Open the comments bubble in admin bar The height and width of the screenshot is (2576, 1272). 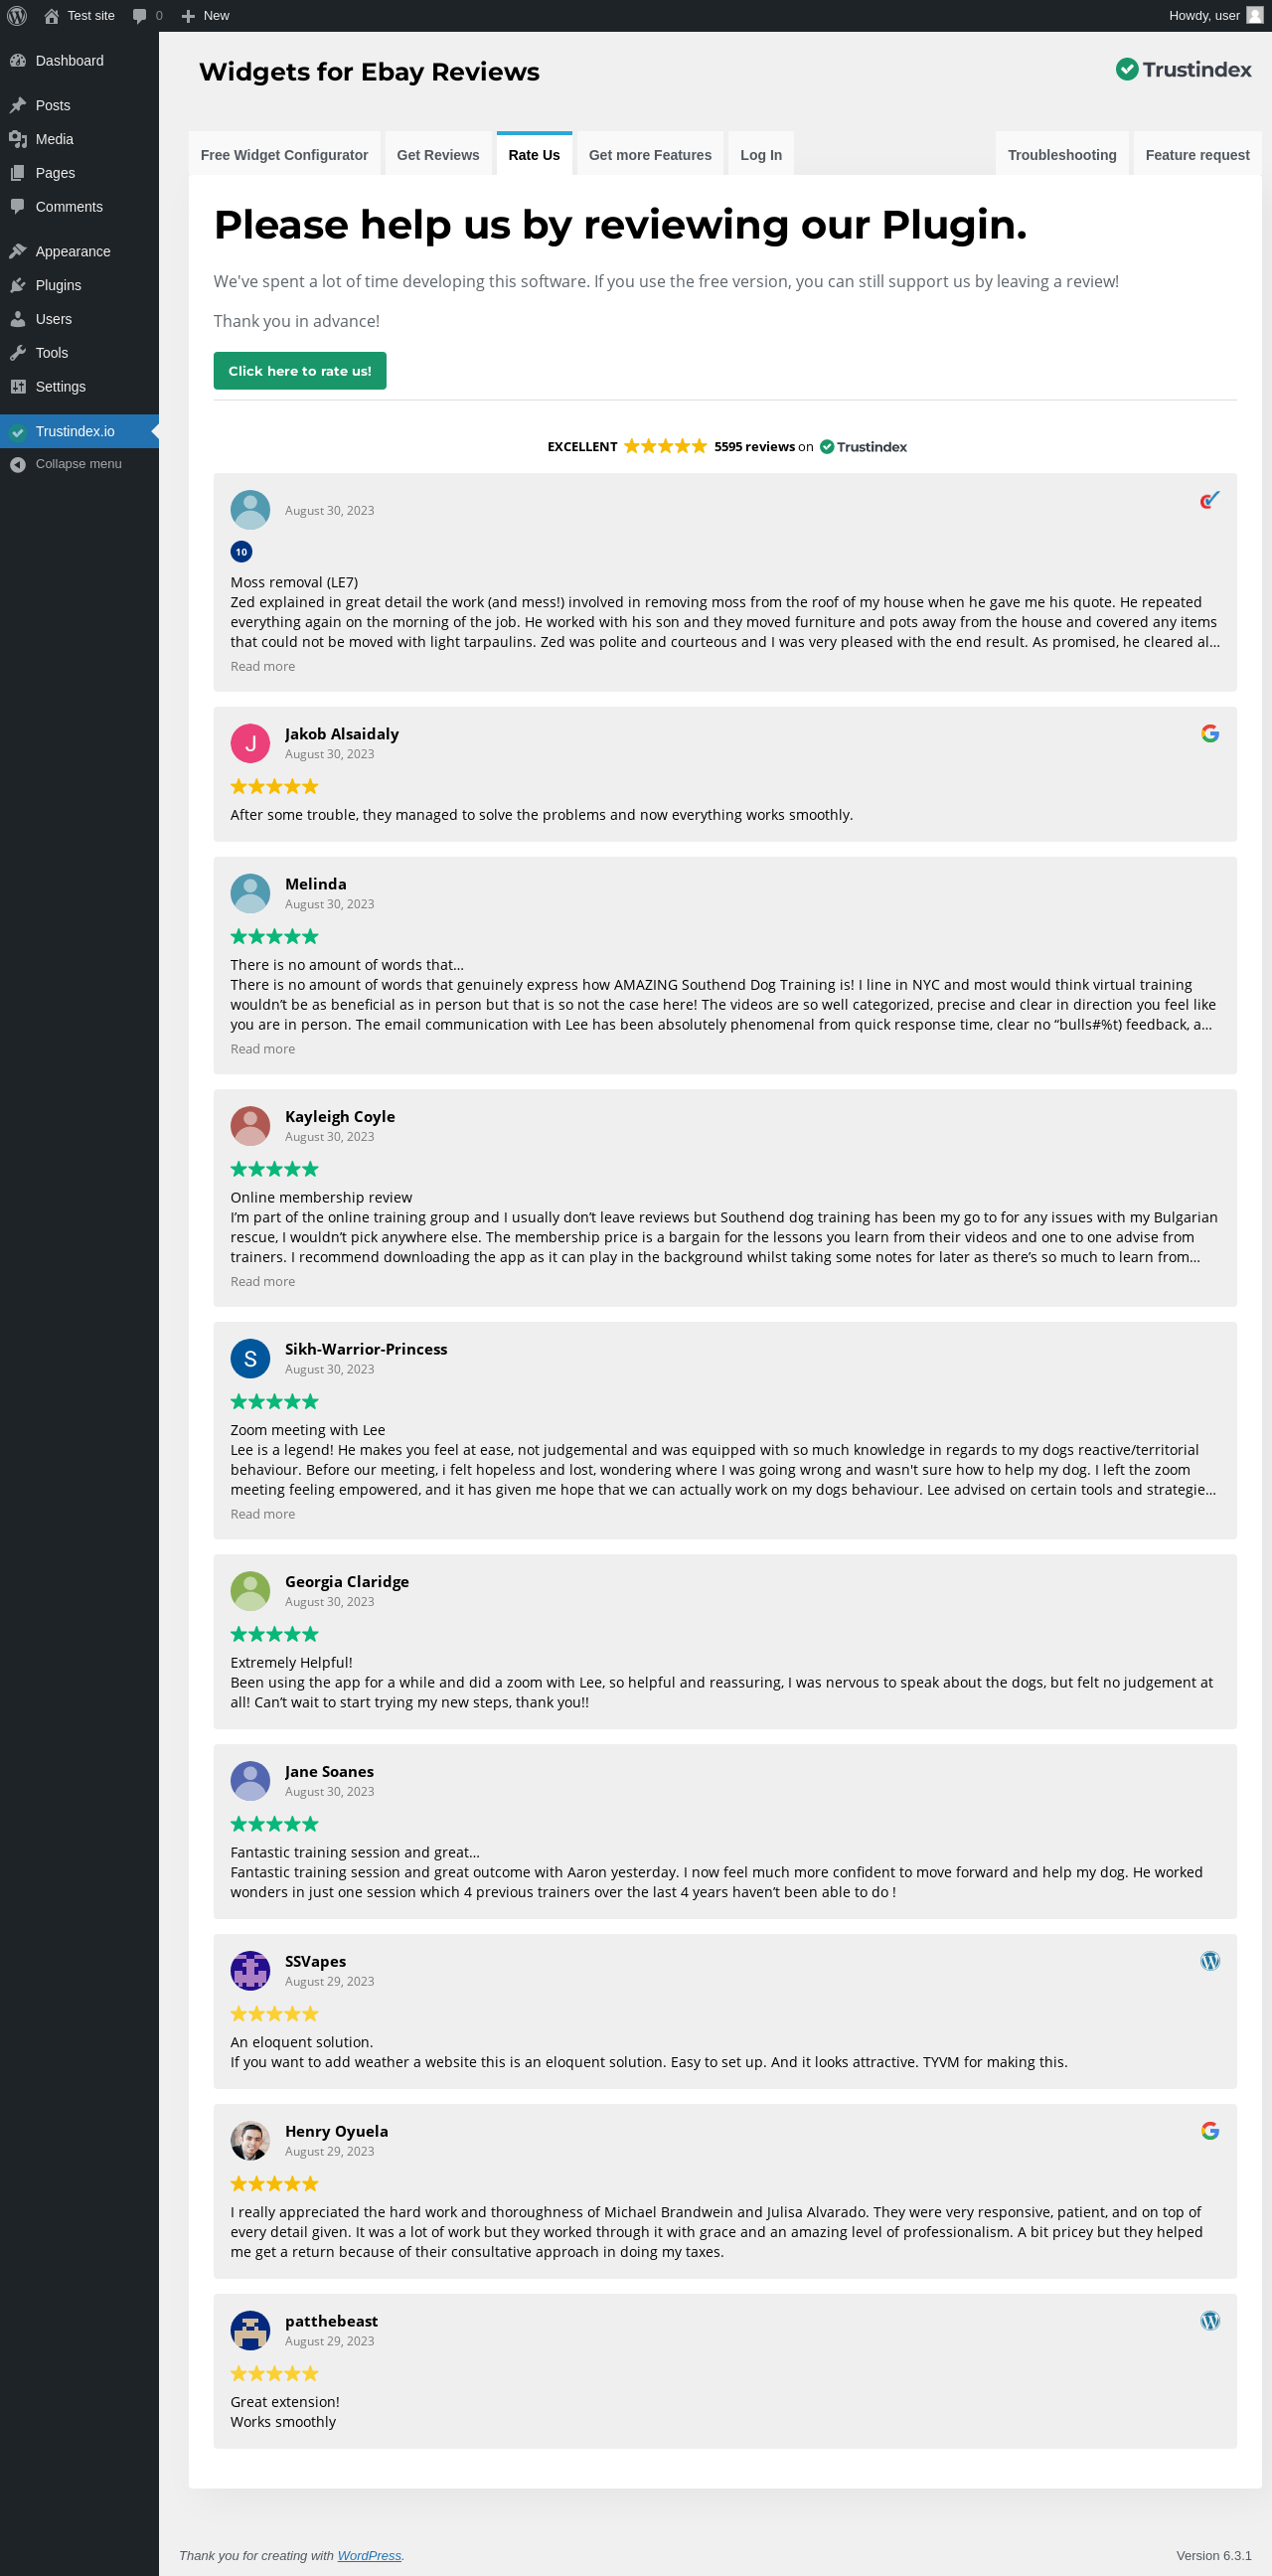(146, 16)
